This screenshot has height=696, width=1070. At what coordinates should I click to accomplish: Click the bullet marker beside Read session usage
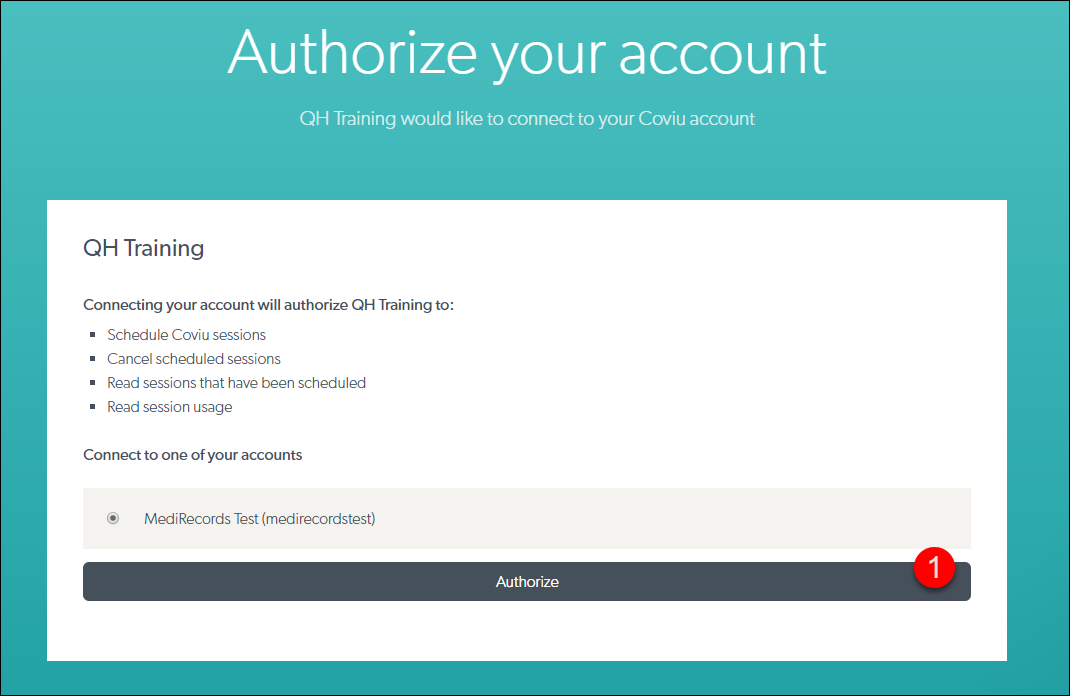pyautogui.click(x=95, y=406)
